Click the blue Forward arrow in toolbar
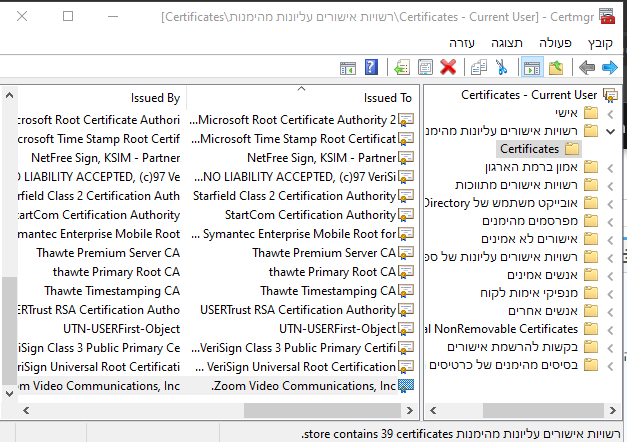The height and width of the screenshot is (442, 627). coord(609,67)
